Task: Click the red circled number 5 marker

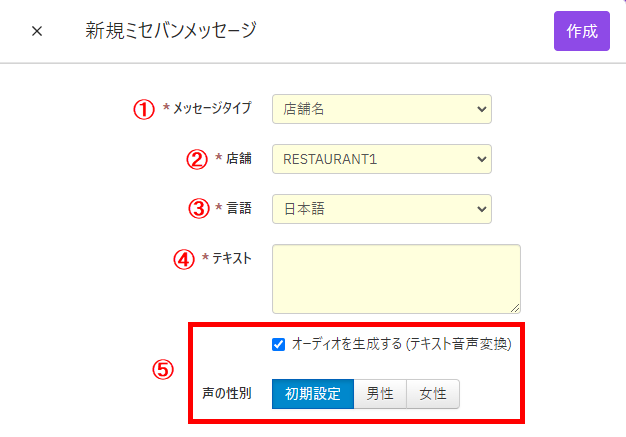Action: click(x=162, y=369)
